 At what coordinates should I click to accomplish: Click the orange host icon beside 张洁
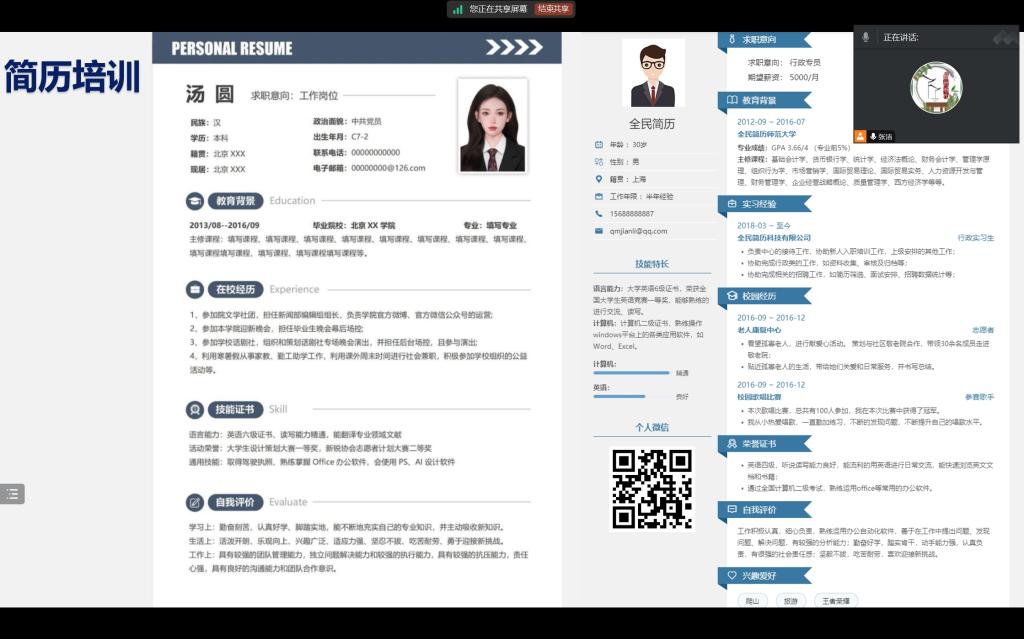[860, 136]
